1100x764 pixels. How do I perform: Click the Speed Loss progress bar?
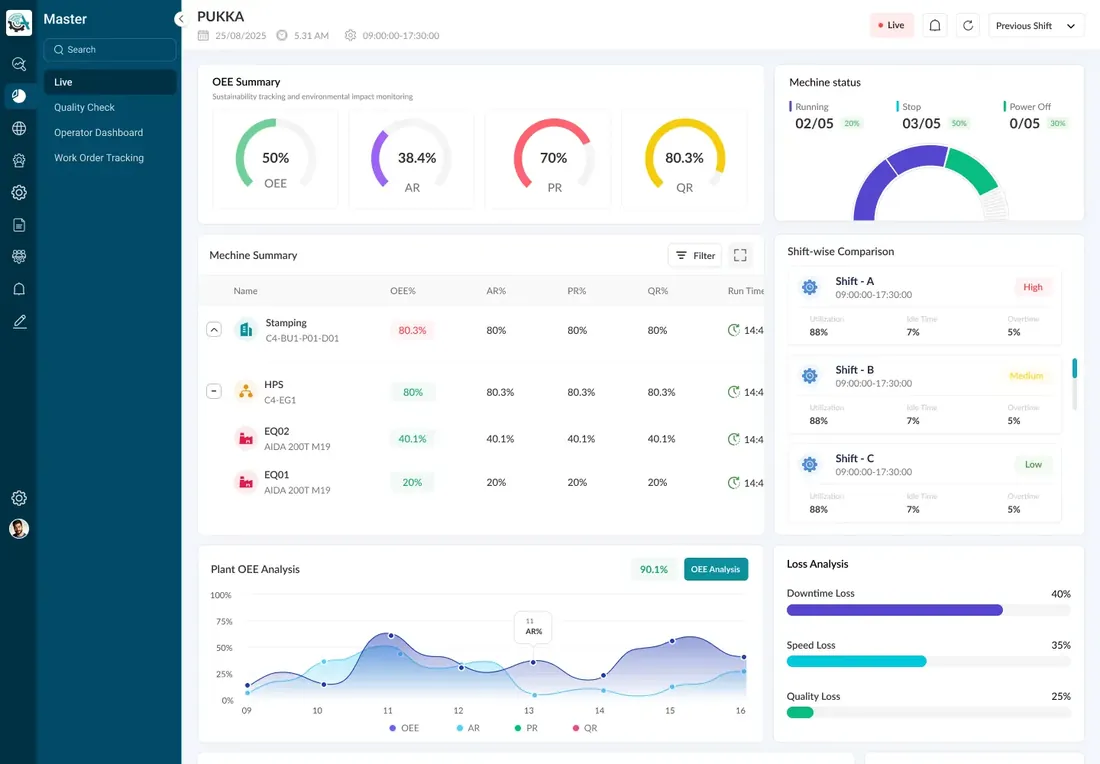pos(928,662)
